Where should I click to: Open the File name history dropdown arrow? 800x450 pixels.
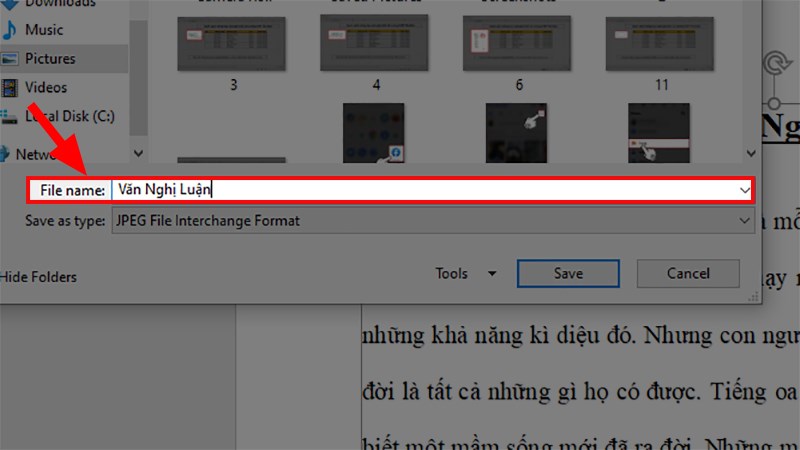pyautogui.click(x=744, y=190)
